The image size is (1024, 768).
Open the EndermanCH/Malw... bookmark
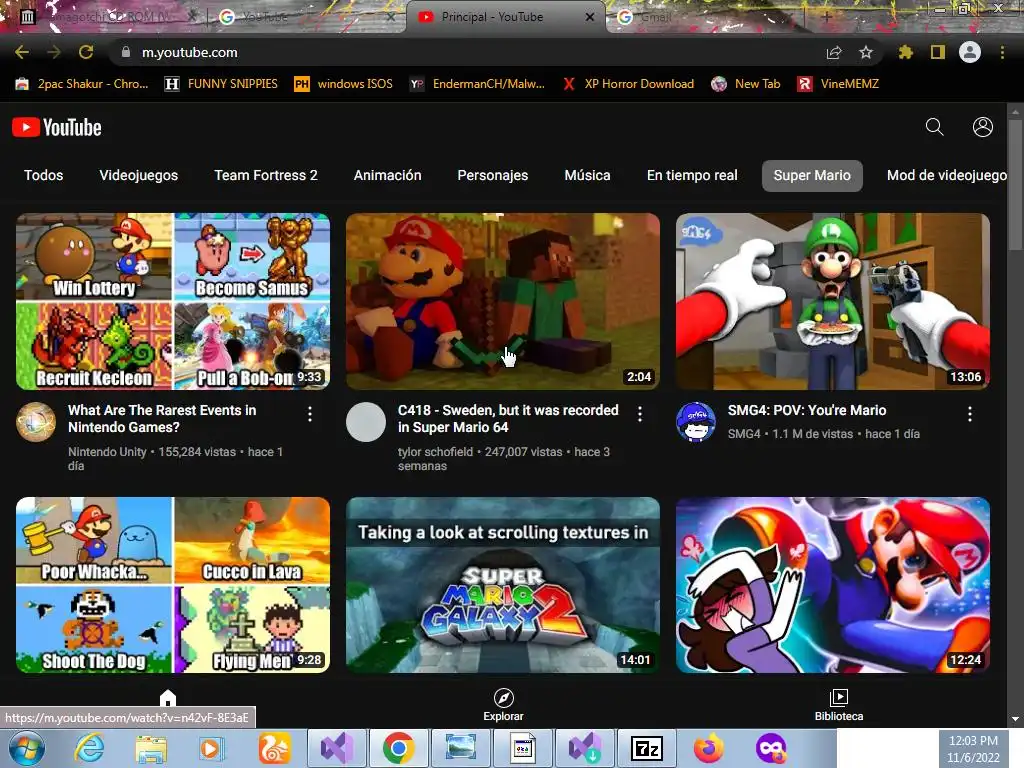[477, 84]
